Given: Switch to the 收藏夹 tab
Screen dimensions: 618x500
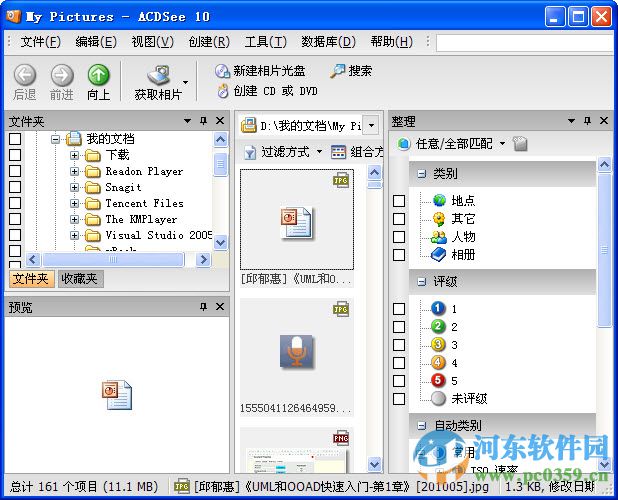Looking at the screenshot, I should click(x=80, y=279).
